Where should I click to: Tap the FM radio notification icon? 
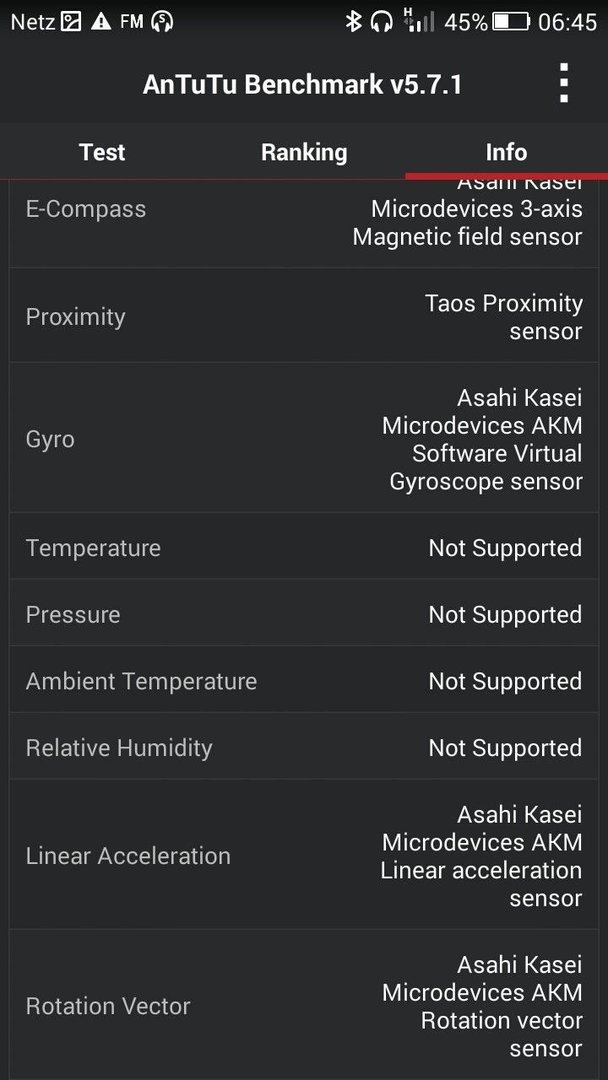click(x=132, y=22)
